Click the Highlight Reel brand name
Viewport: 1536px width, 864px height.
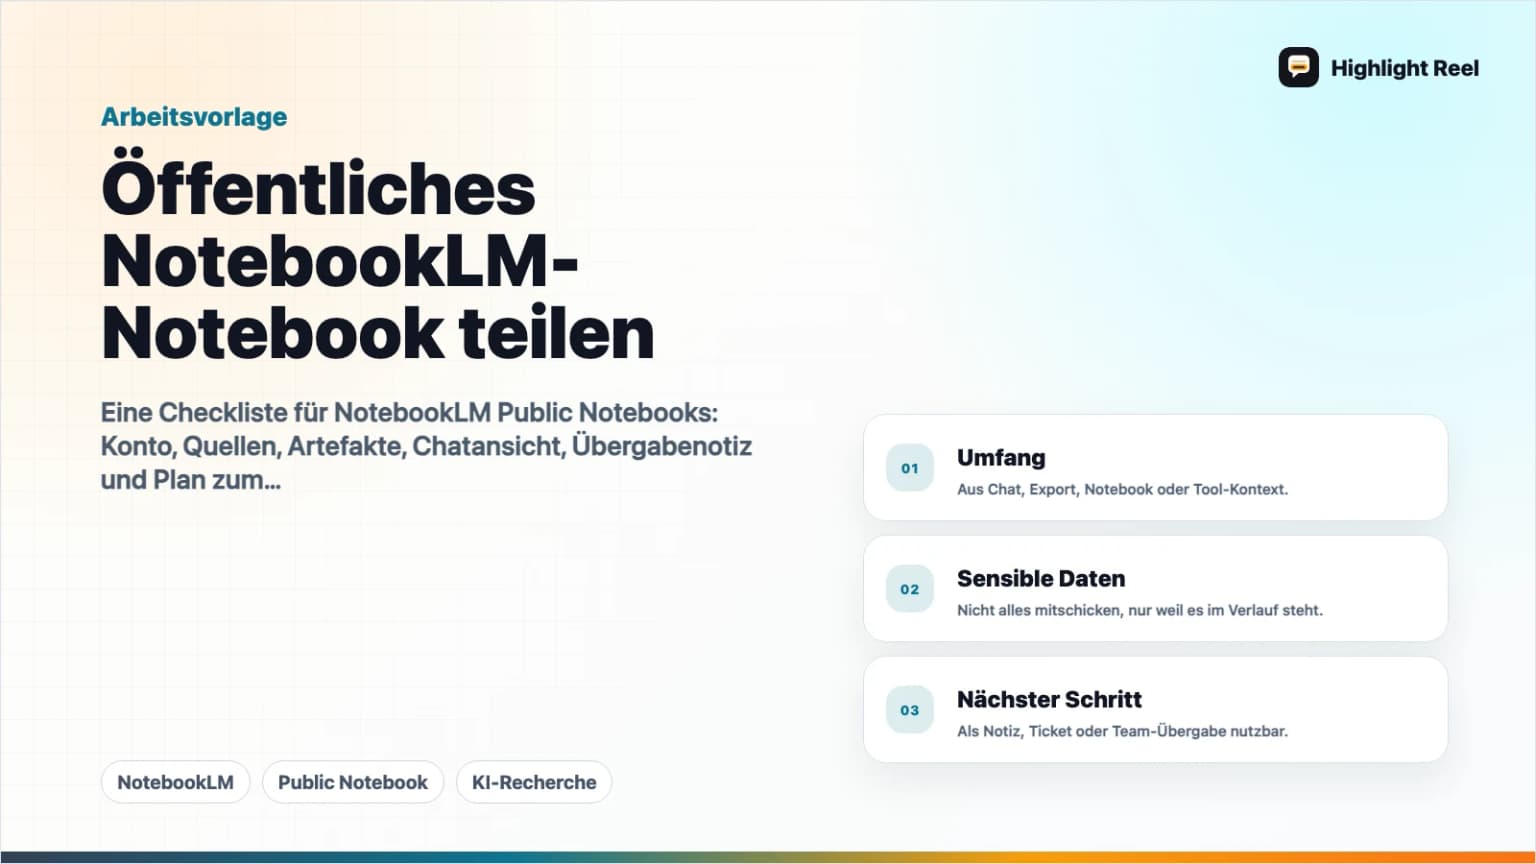1404,68
